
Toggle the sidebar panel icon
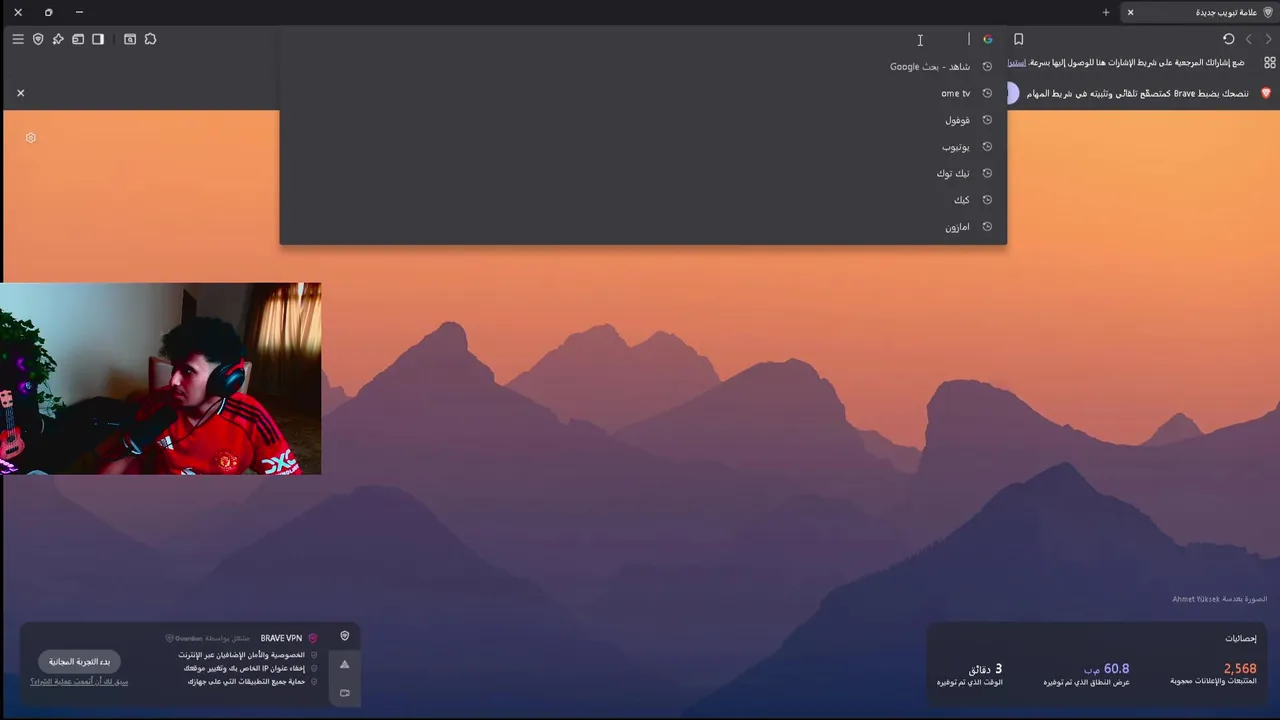(98, 39)
